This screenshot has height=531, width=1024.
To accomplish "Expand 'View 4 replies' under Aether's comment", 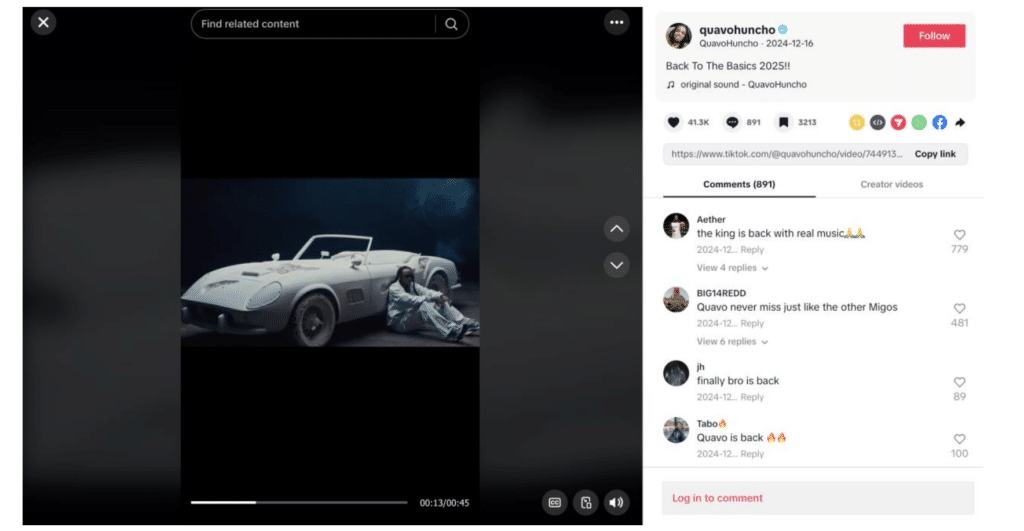I will [732, 268].
